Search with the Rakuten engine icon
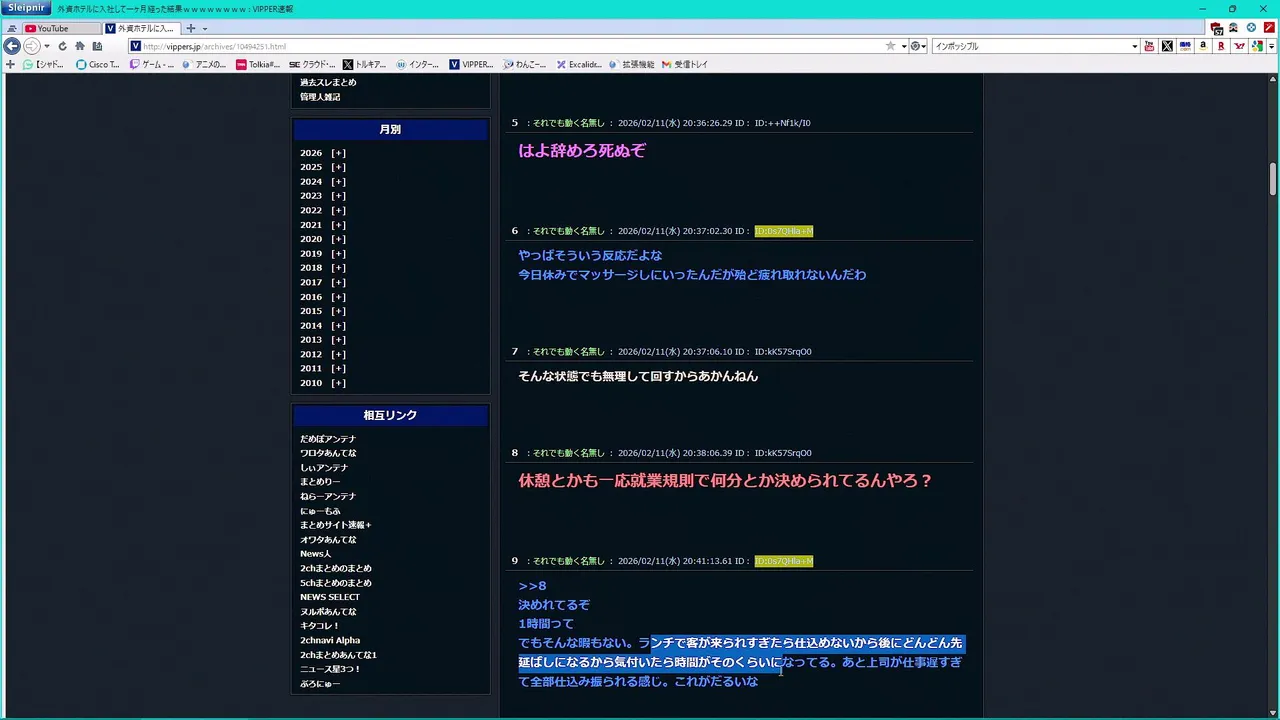 [x=1221, y=46]
